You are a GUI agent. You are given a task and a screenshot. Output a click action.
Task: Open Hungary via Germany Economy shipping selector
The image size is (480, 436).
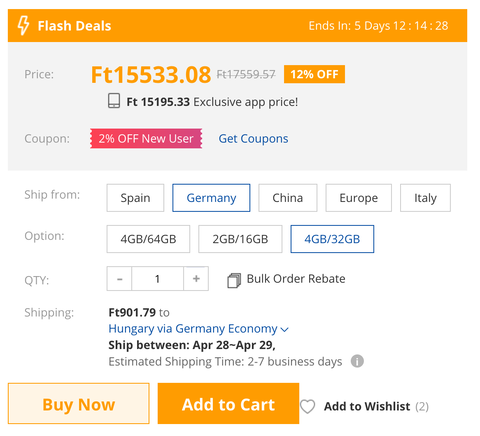[x=198, y=329]
